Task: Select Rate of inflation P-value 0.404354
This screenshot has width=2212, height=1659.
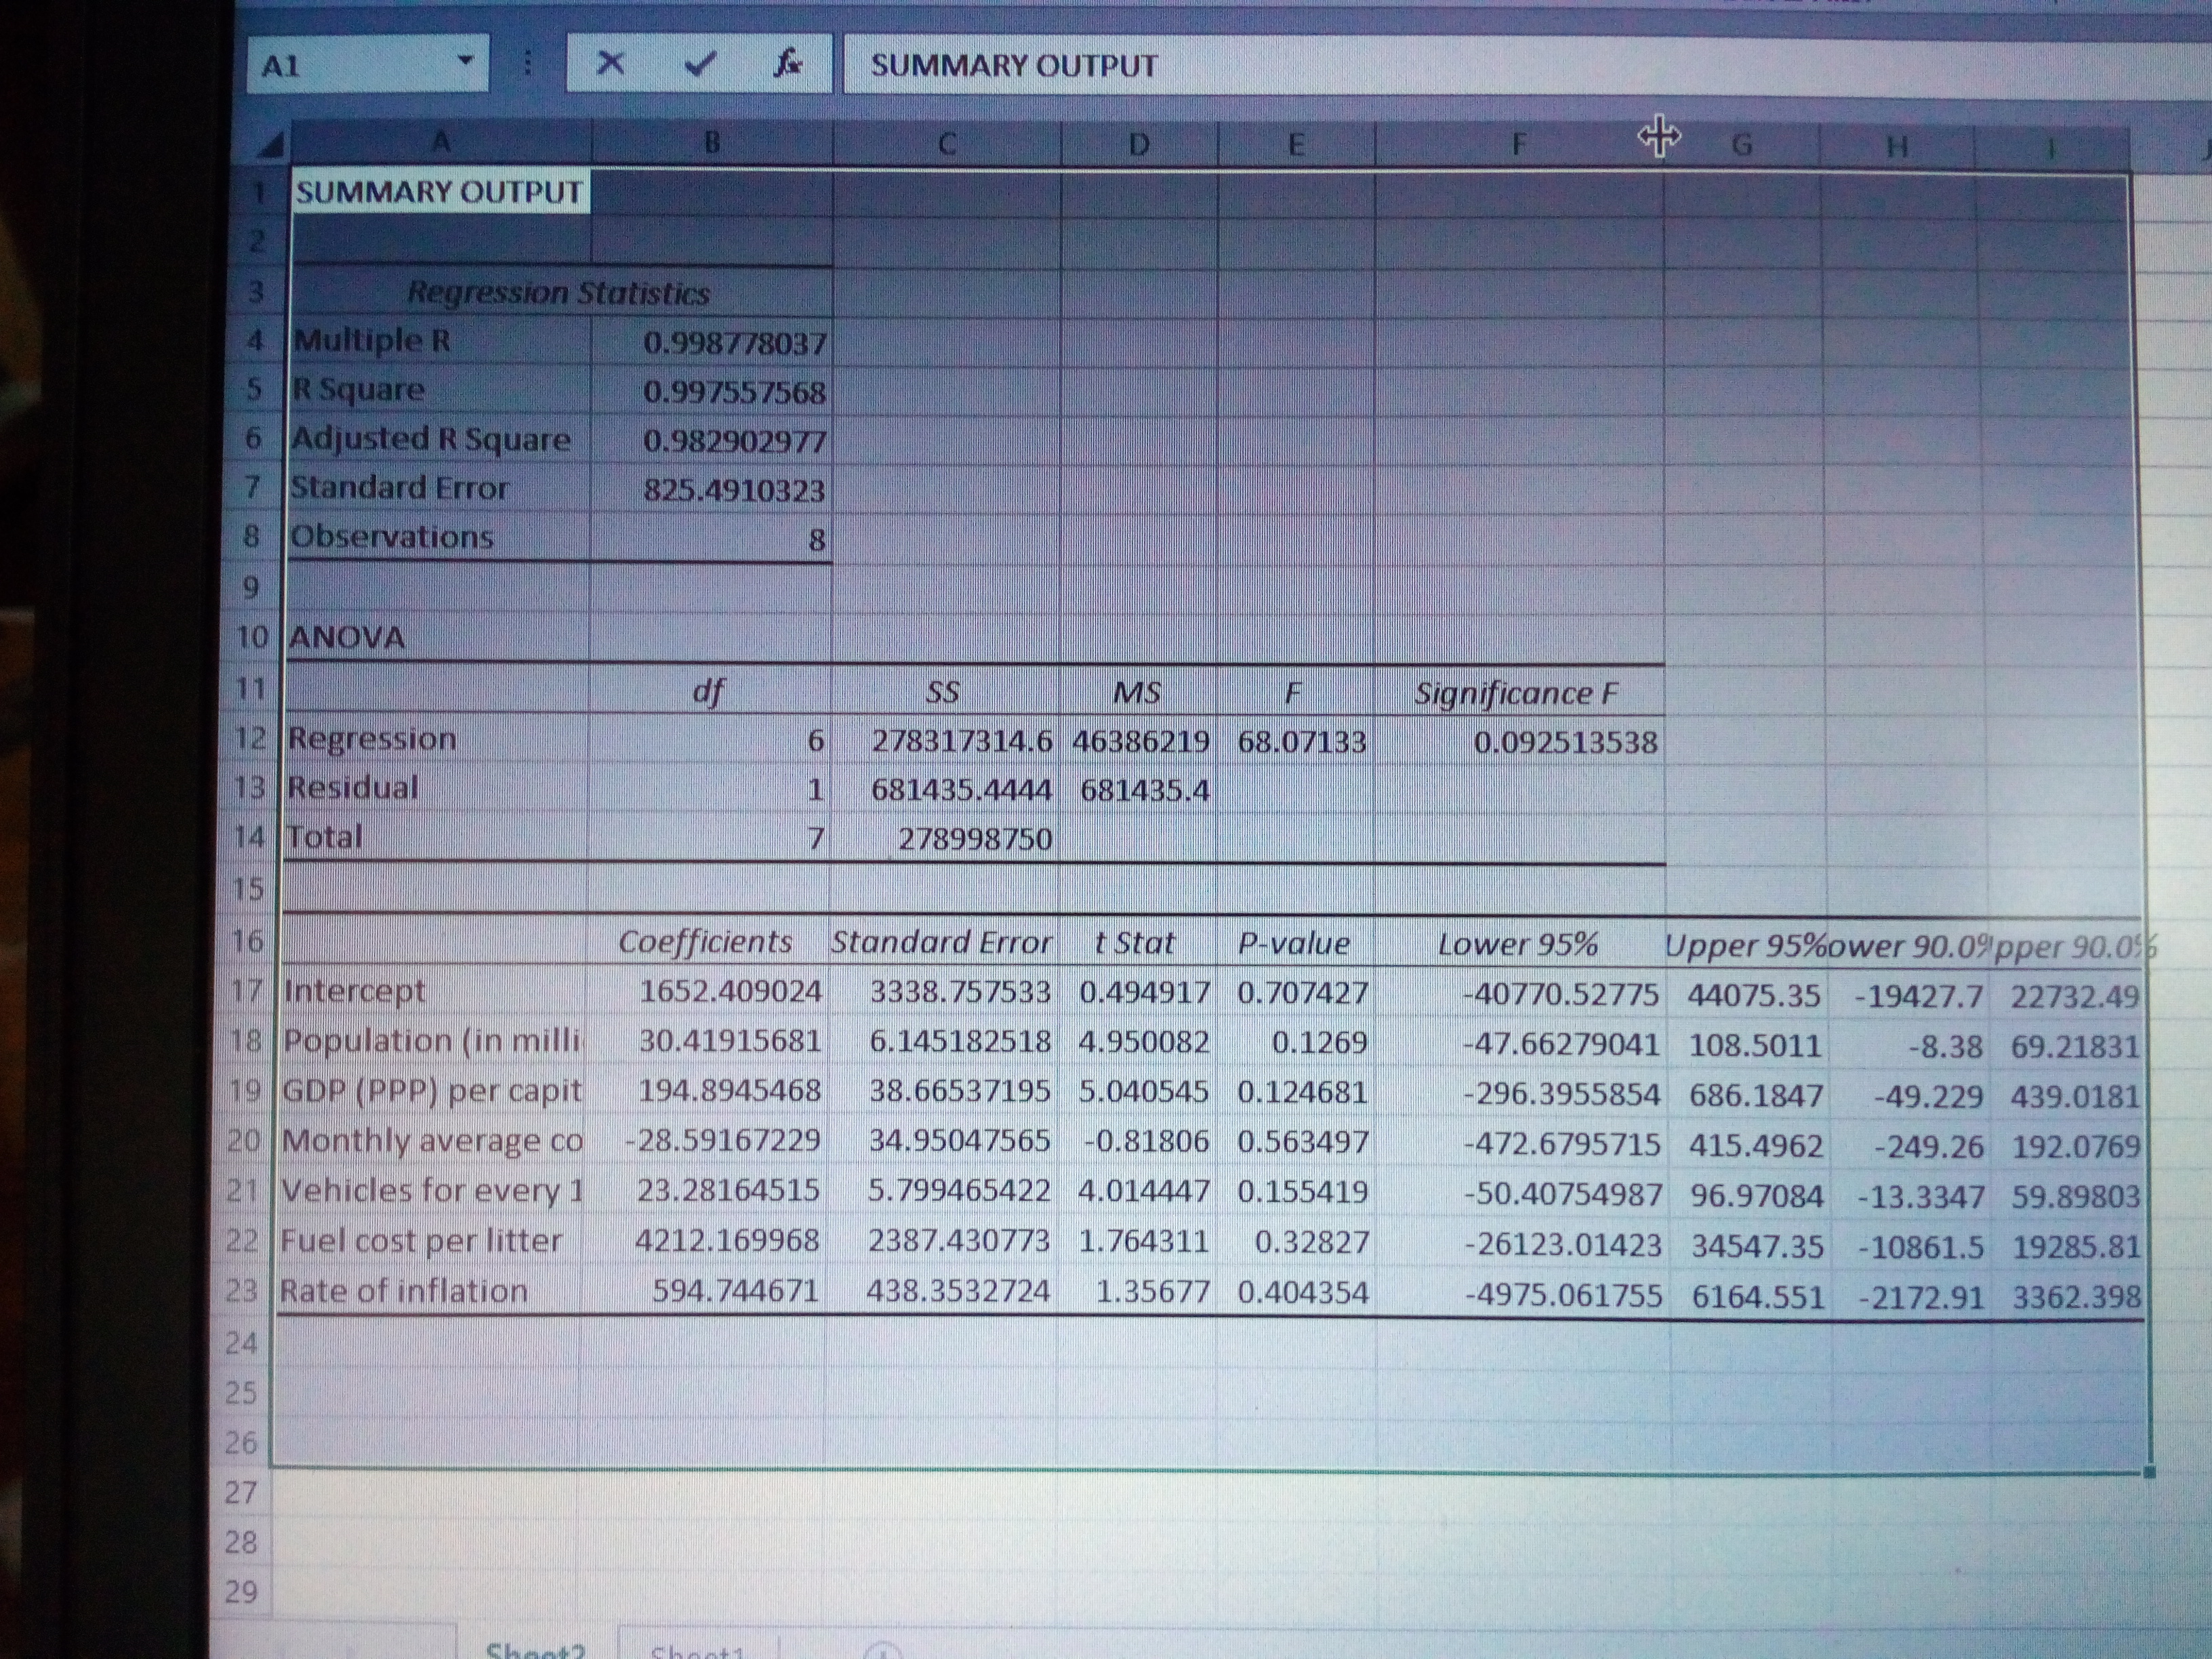Action: click(1303, 1293)
